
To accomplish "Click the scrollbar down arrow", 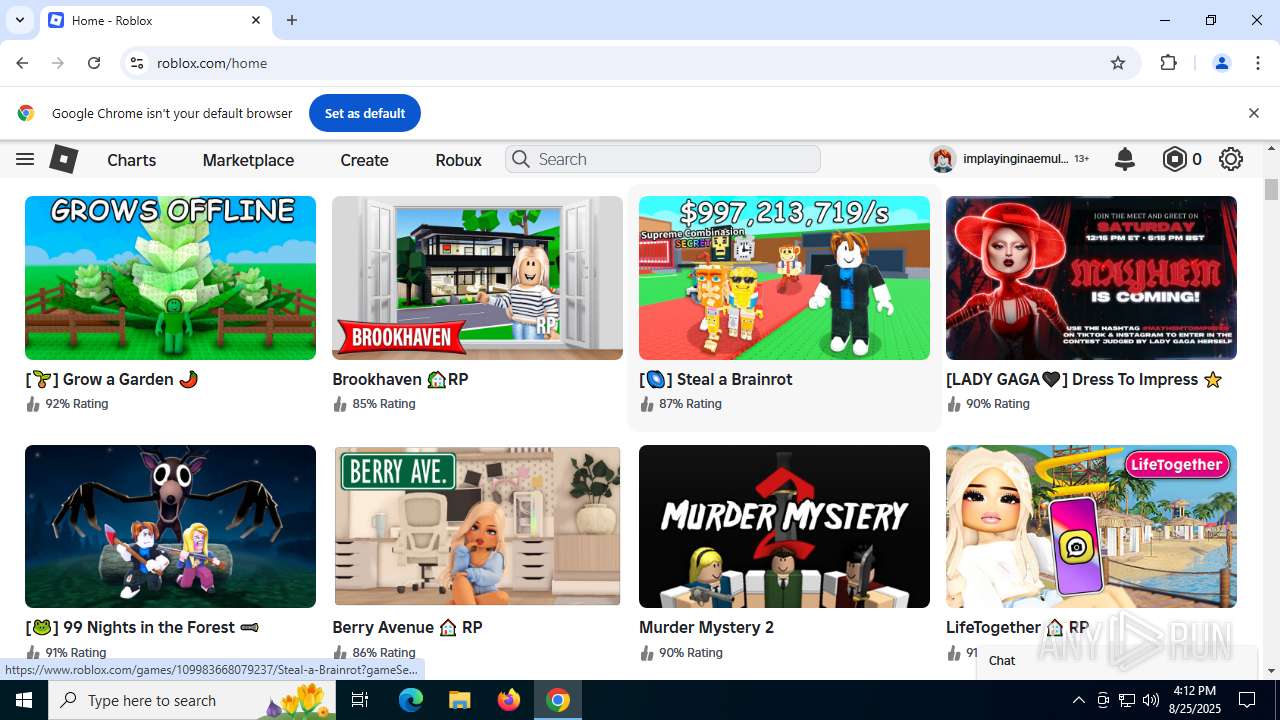I will pos(1272,671).
